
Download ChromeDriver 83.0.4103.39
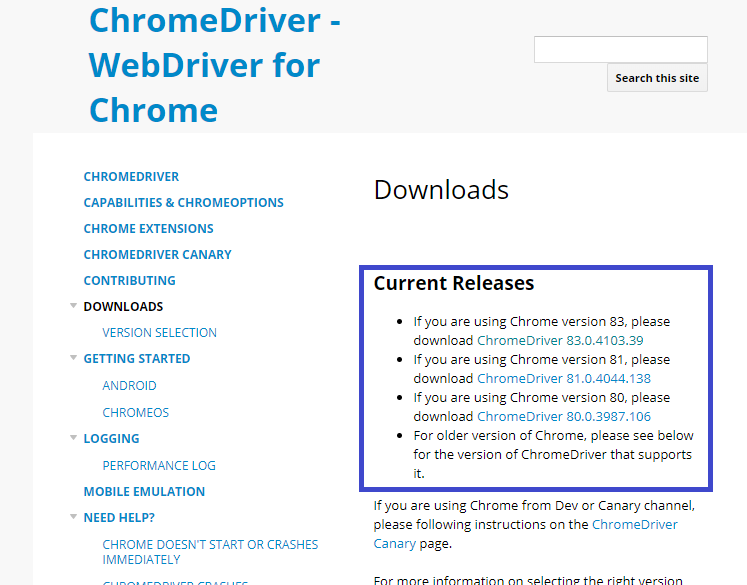560,341
